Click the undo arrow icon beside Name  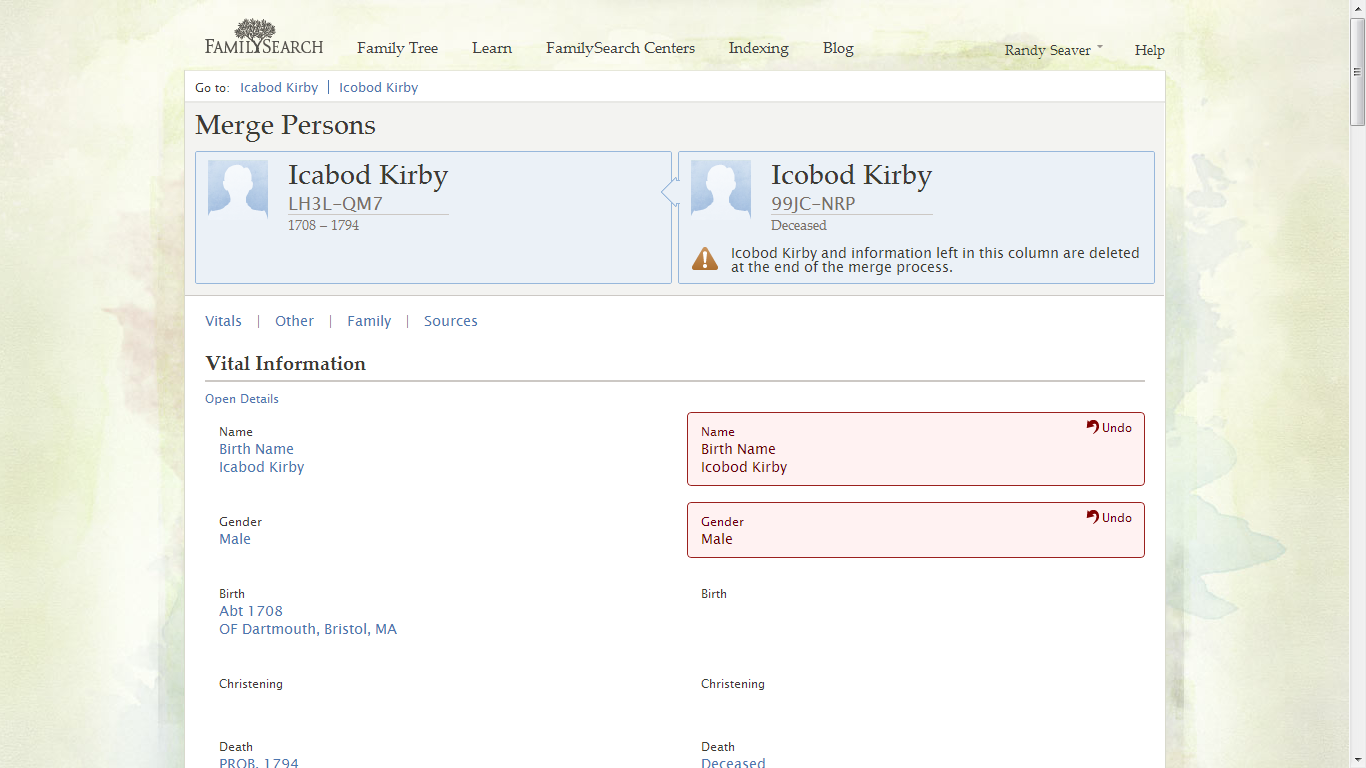tap(1091, 426)
